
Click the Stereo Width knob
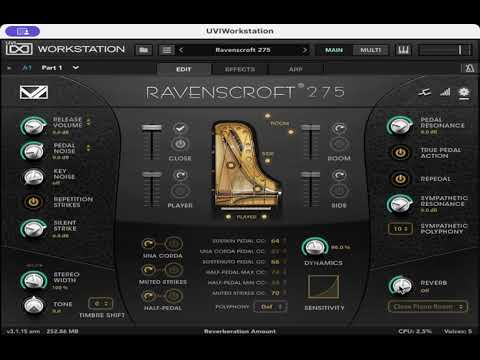[x=33, y=280]
